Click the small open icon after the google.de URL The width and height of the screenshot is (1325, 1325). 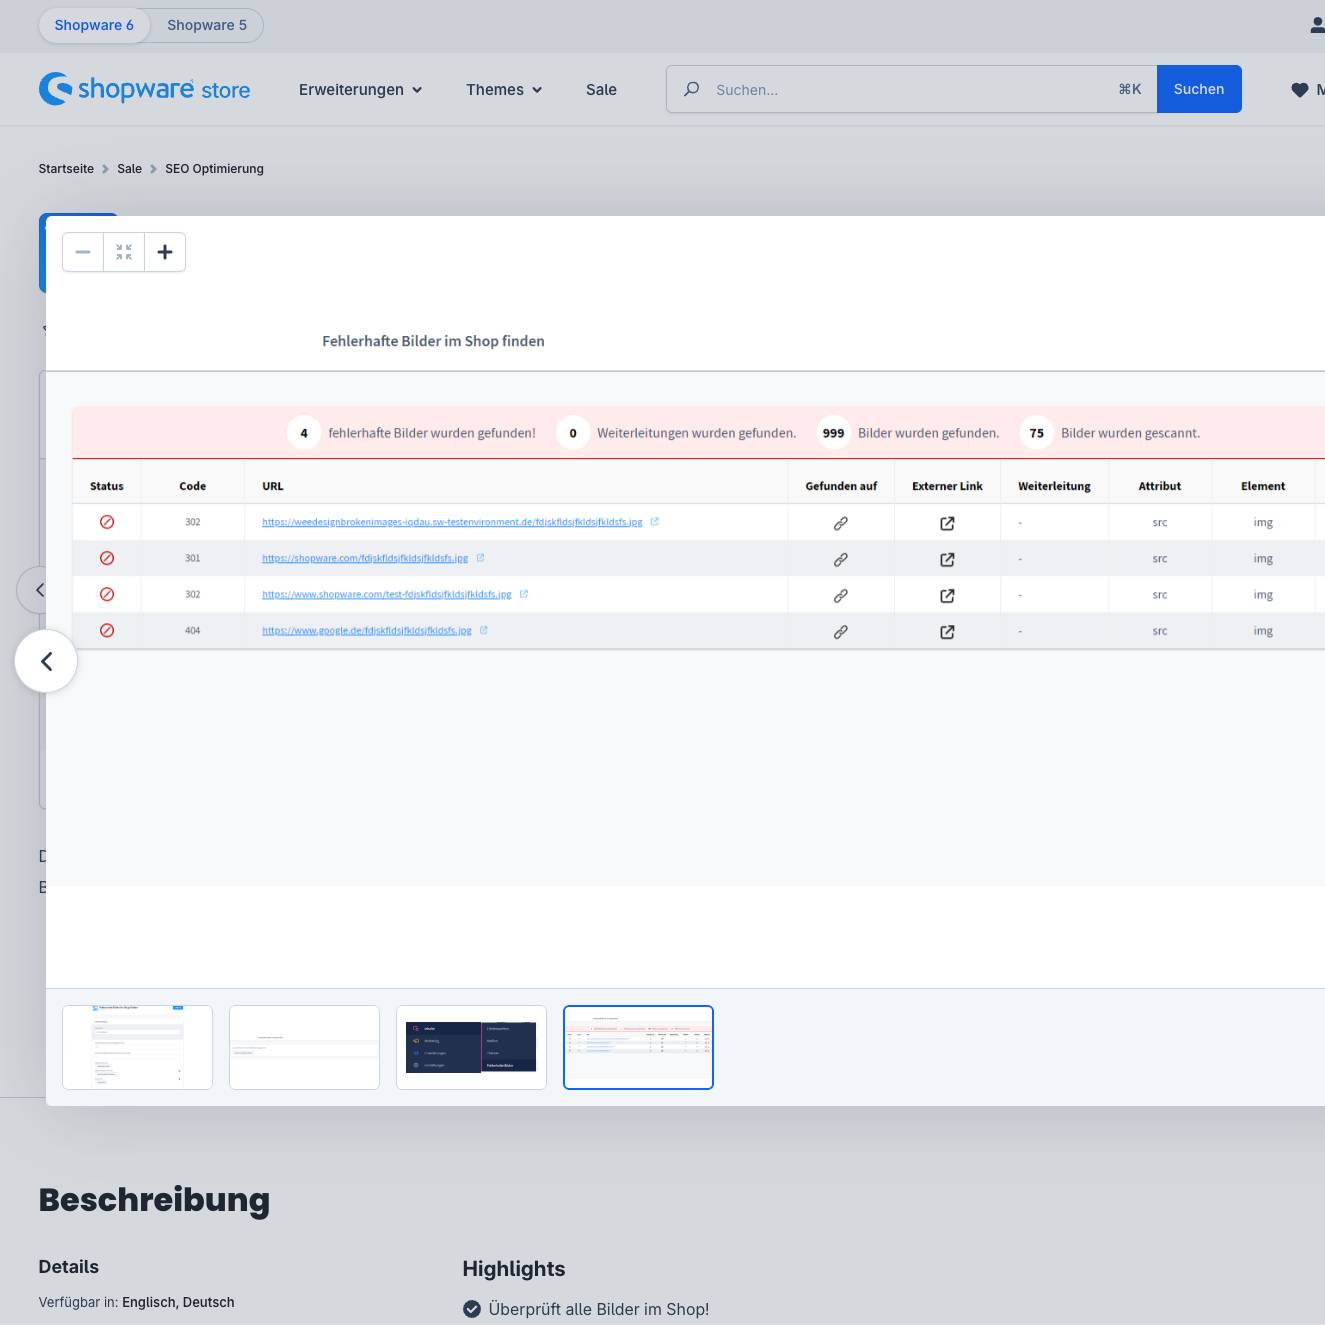click(x=484, y=630)
